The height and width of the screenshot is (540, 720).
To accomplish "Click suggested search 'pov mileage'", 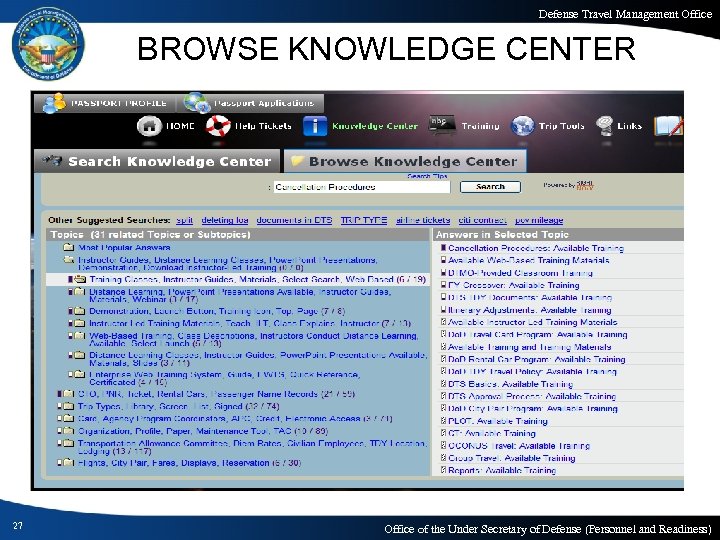I will pos(539,220).
